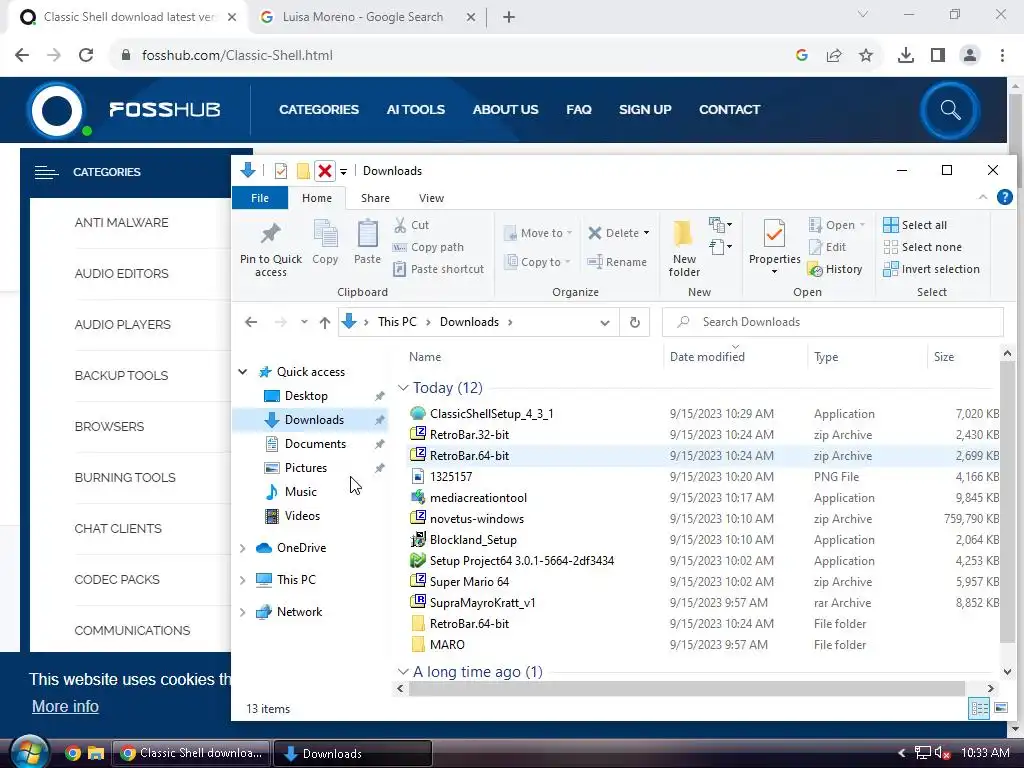
Task: Click Copy path in the ribbon
Action: coord(428,247)
